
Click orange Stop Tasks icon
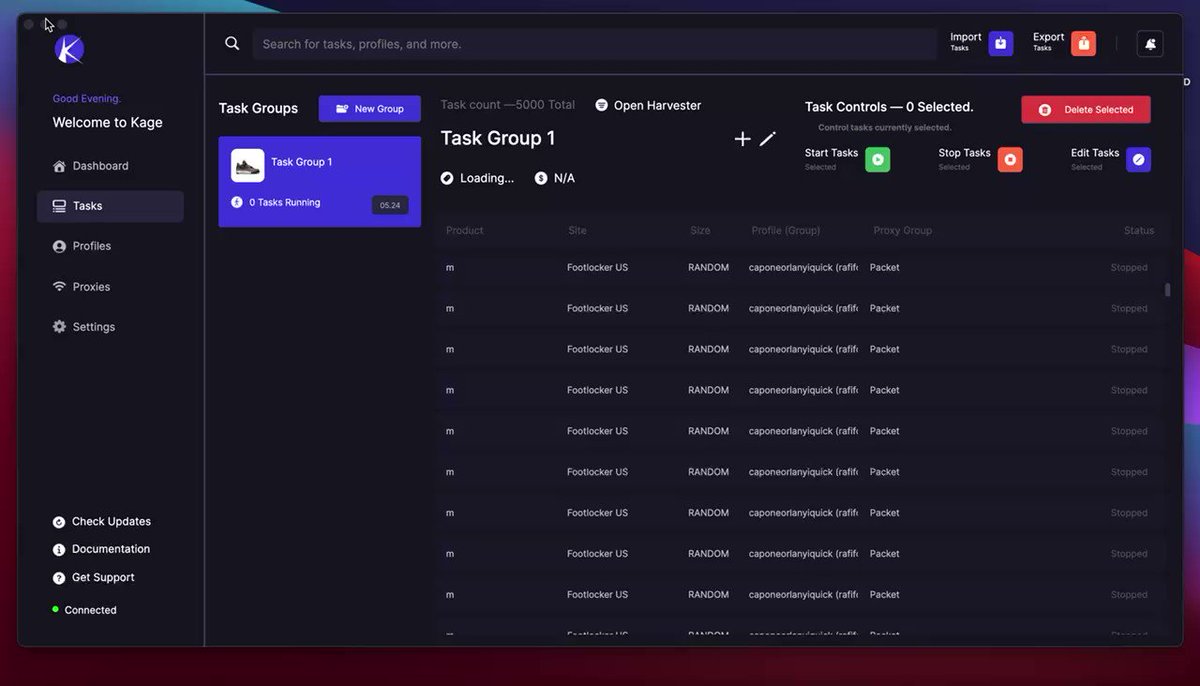tap(1010, 160)
